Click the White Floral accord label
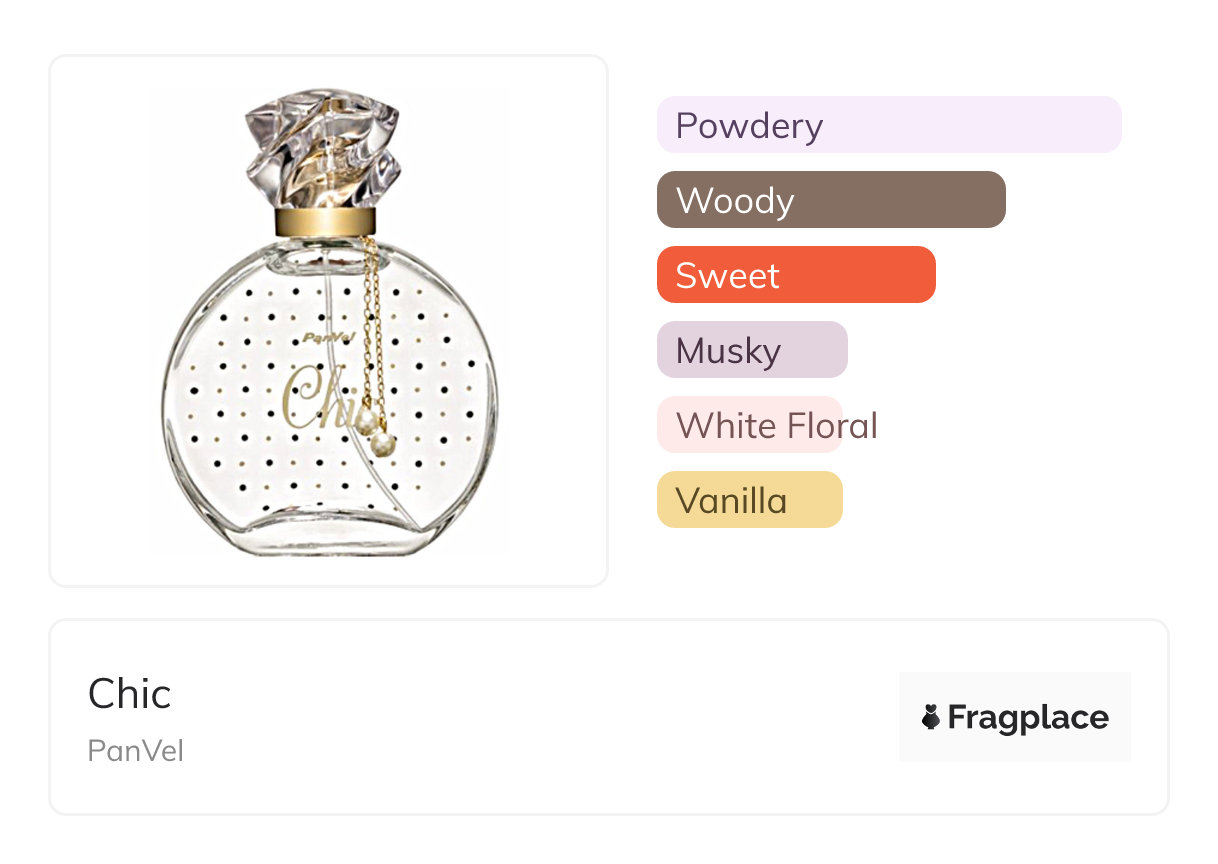The height and width of the screenshot is (864, 1218). [776, 425]
